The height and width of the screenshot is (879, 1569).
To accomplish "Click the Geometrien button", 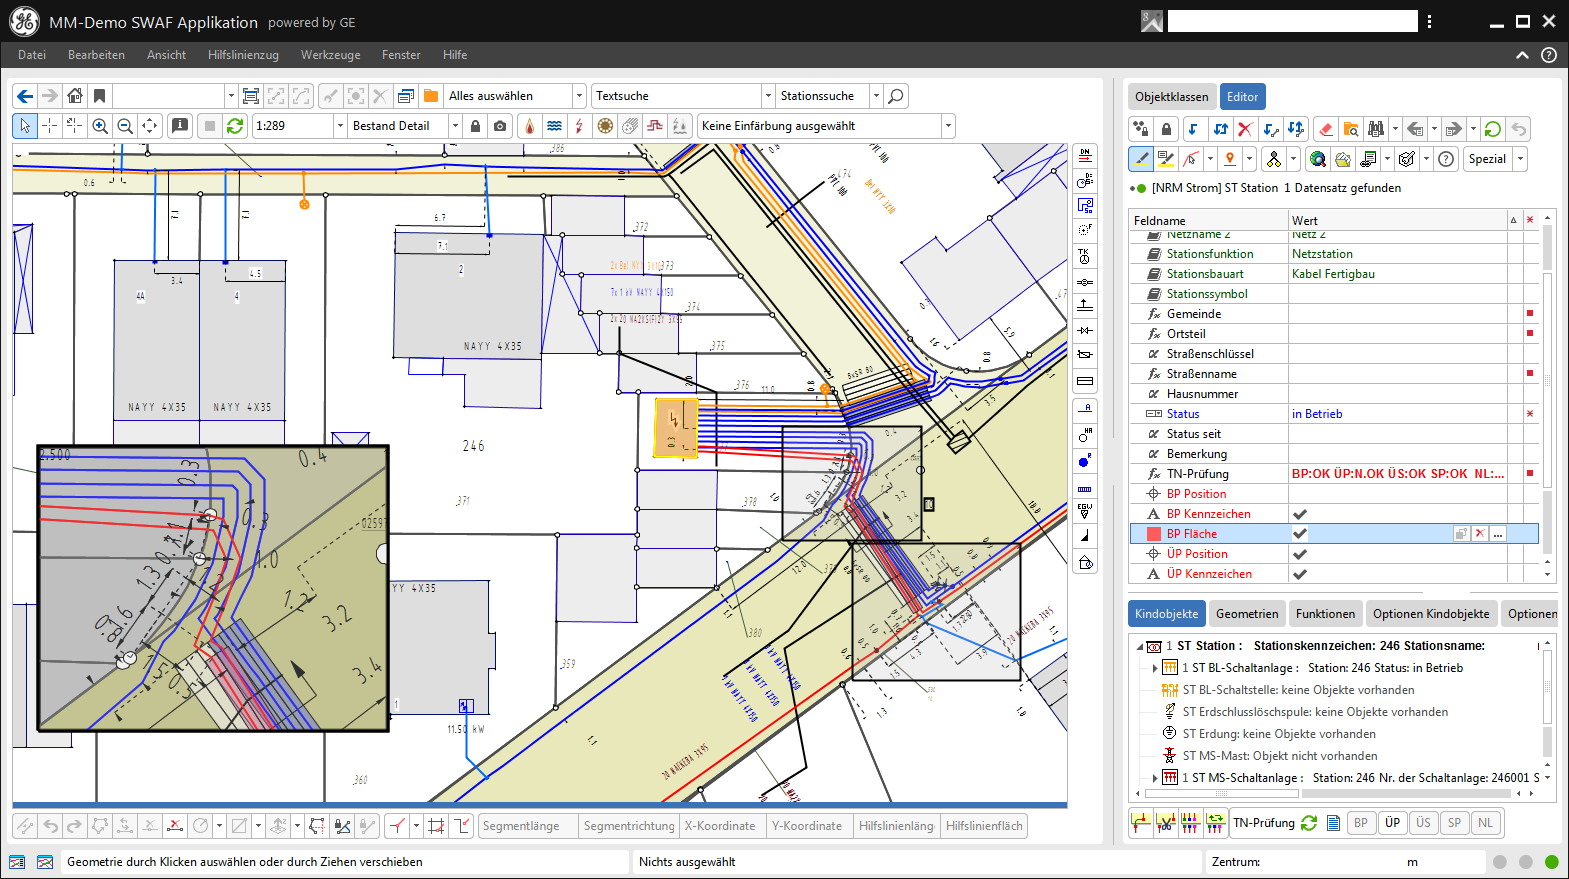I will tap(1246, 614).
